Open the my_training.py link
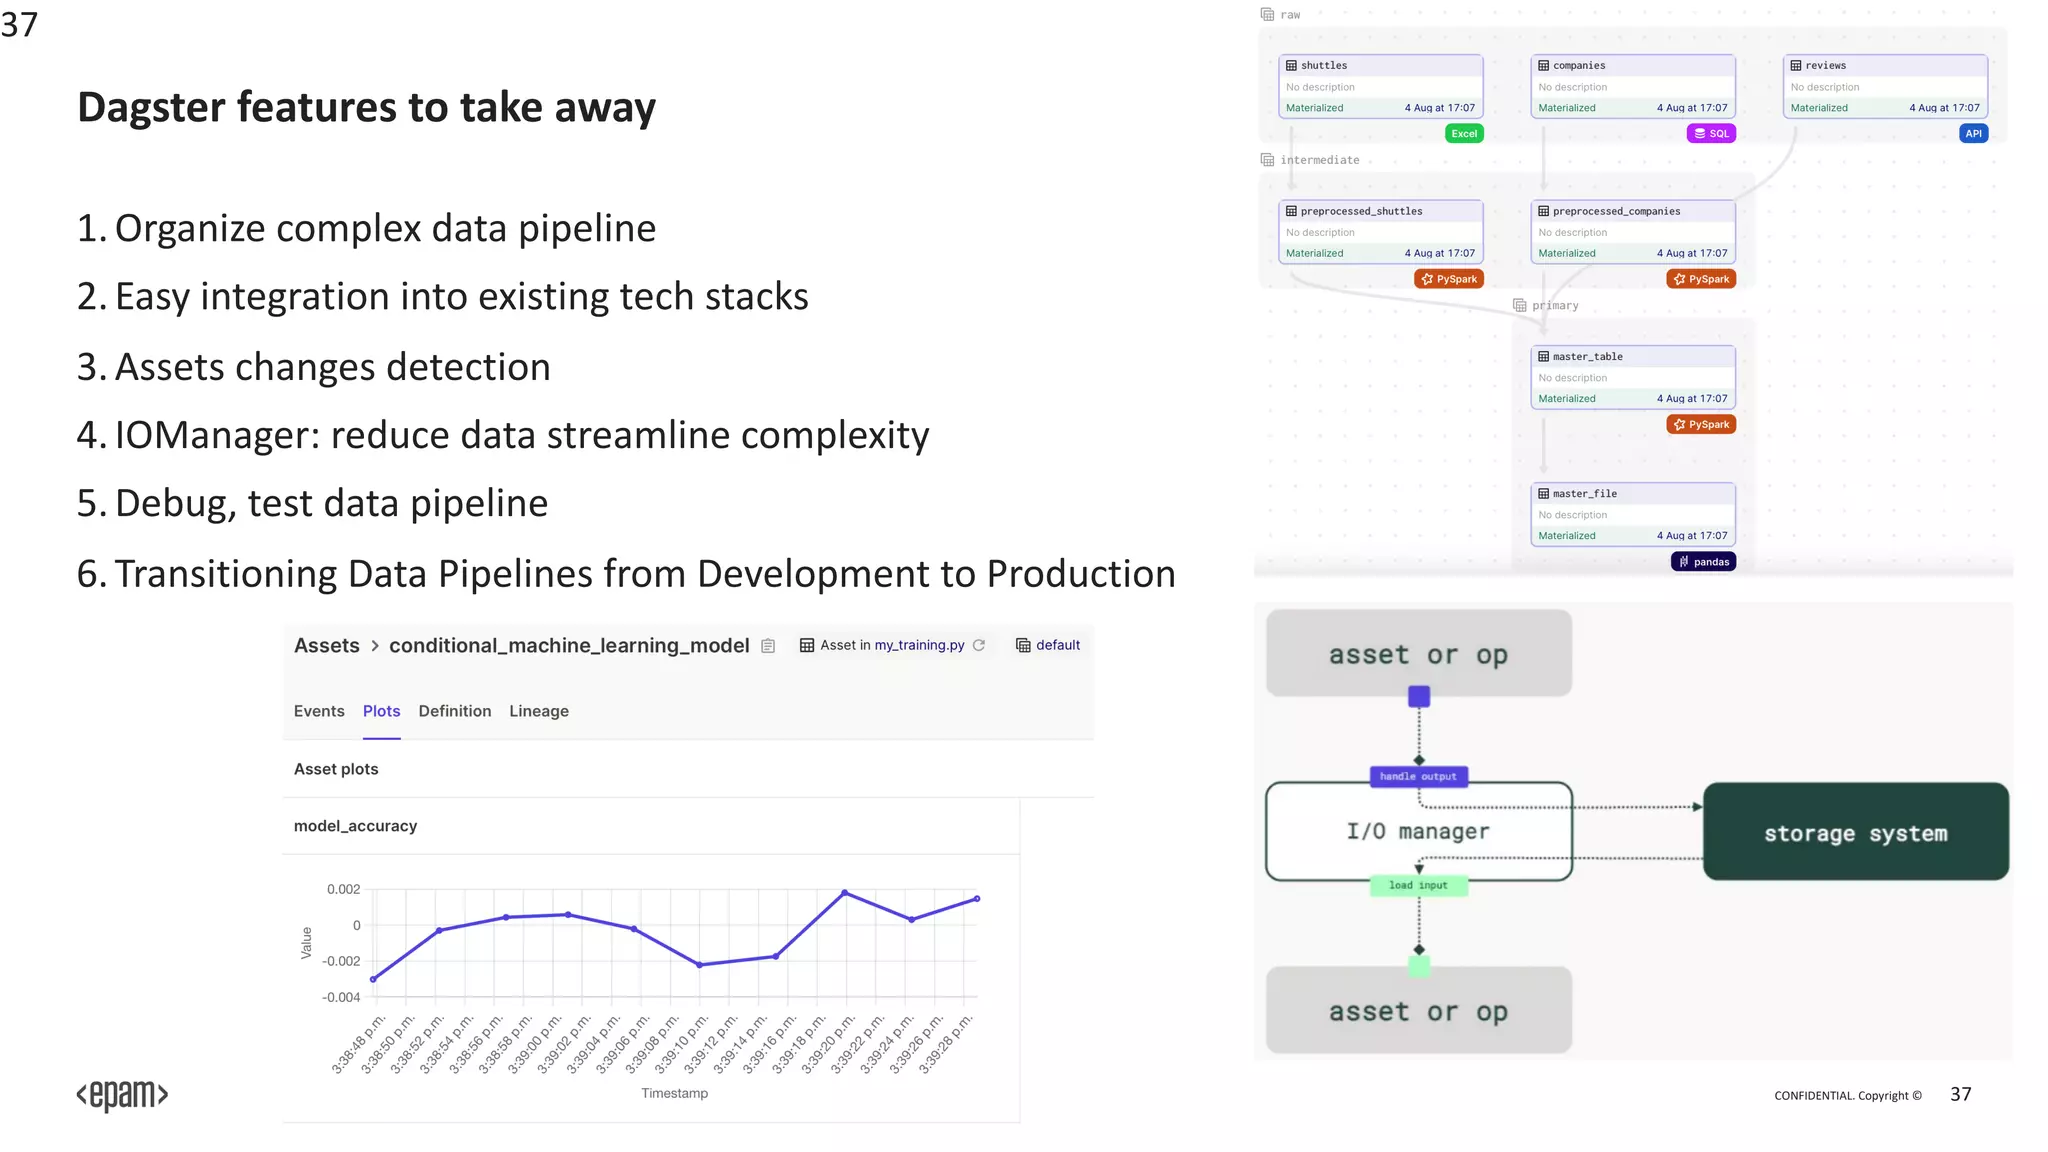 [919, 645]
